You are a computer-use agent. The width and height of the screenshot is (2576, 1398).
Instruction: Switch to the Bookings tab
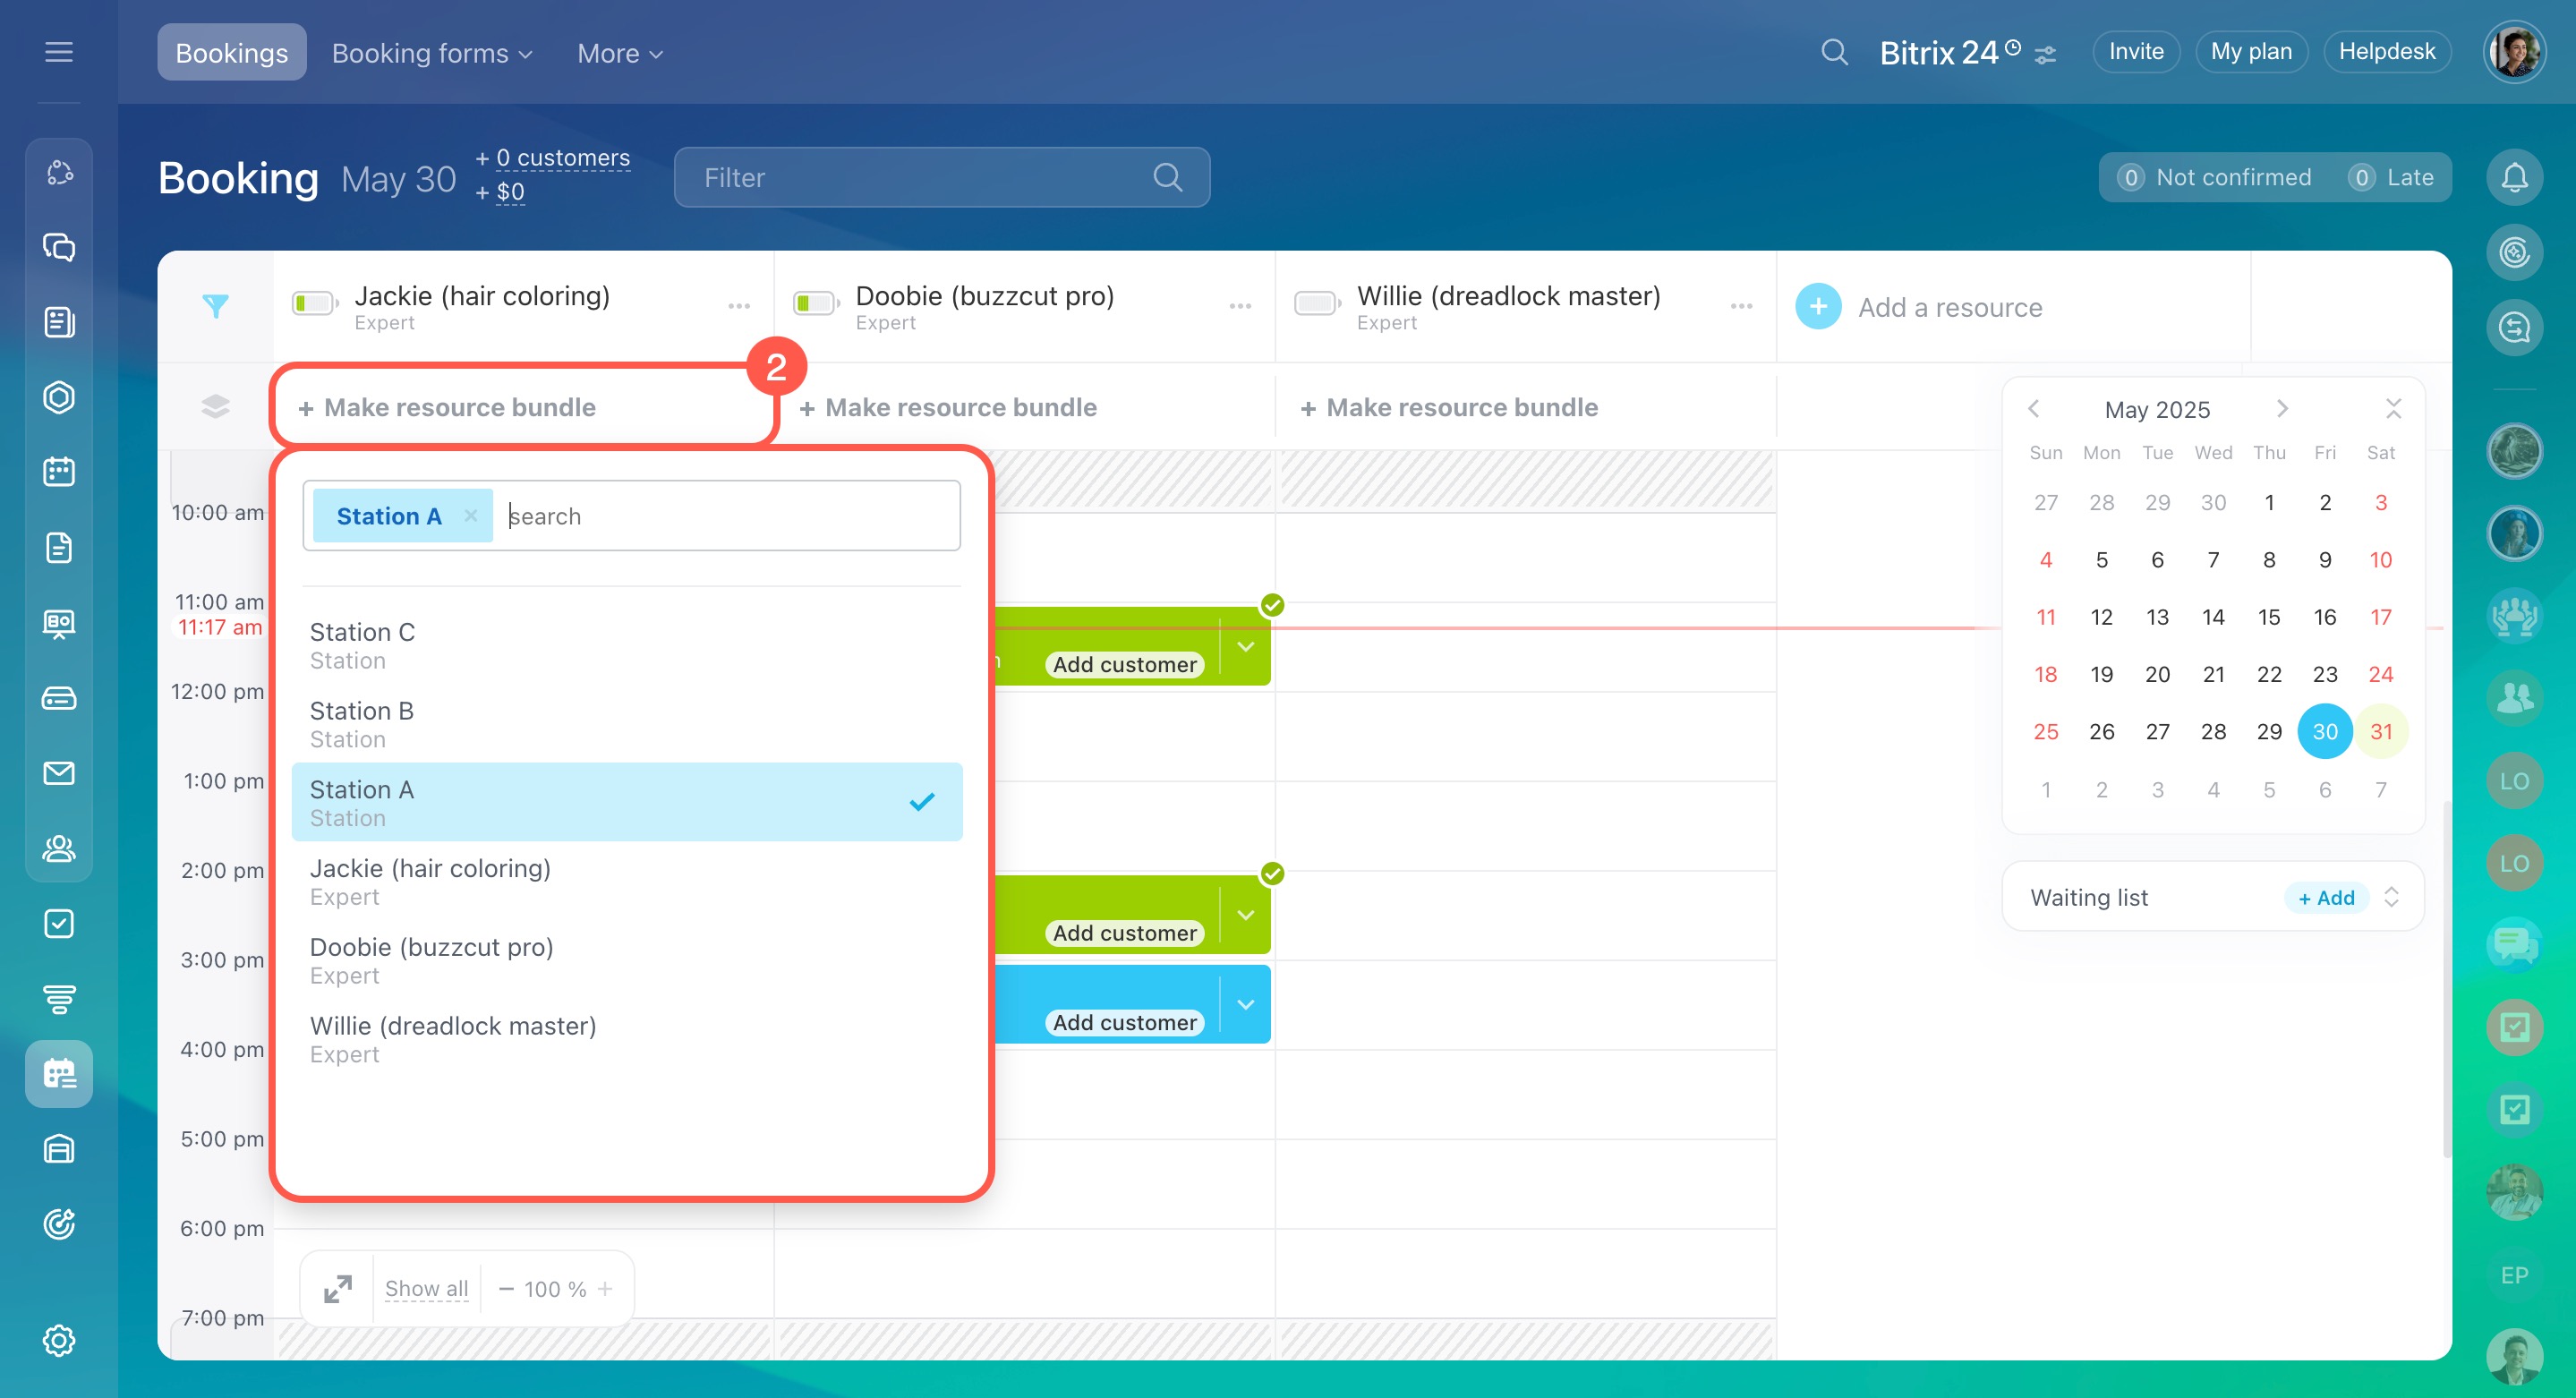click(231, 53)
